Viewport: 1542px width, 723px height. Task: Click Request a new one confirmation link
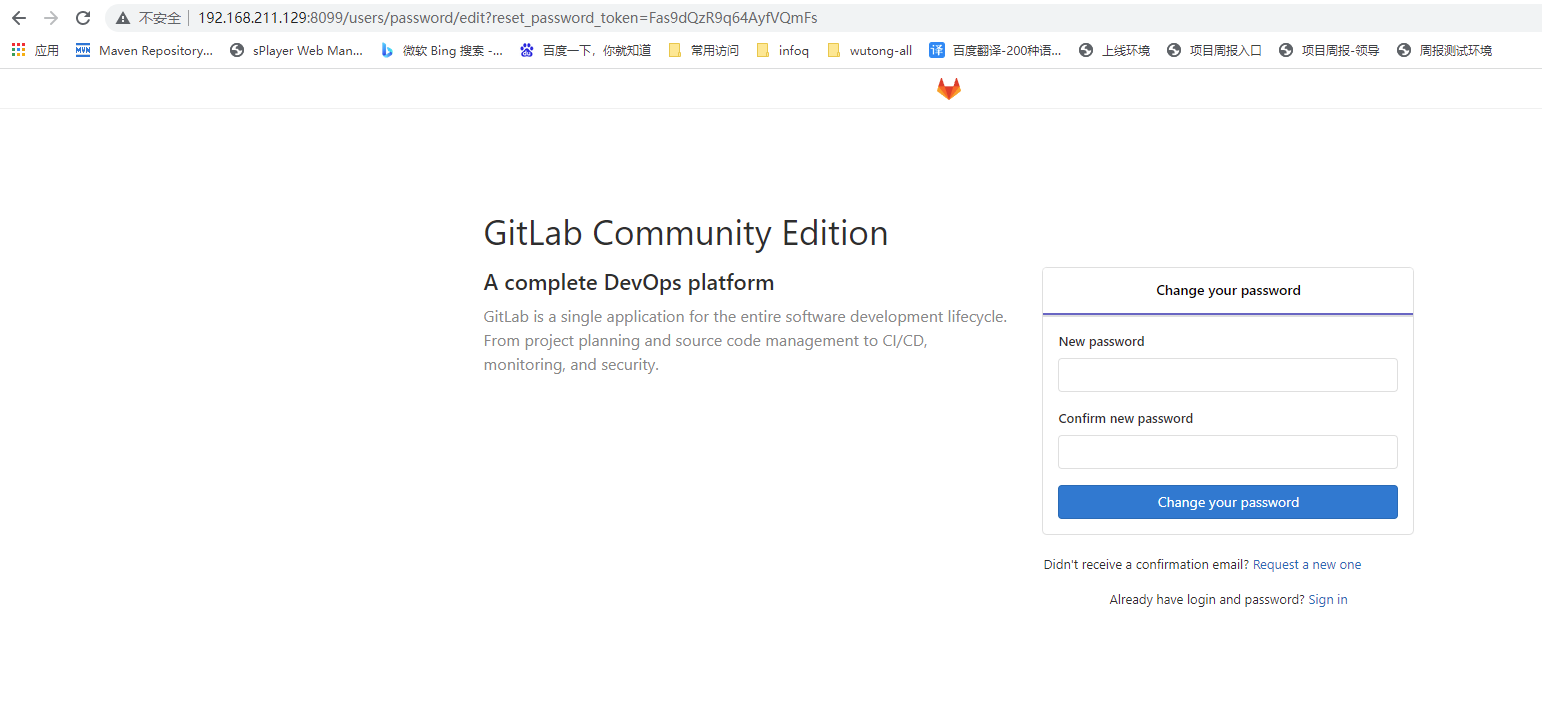tap(1307, 564)
